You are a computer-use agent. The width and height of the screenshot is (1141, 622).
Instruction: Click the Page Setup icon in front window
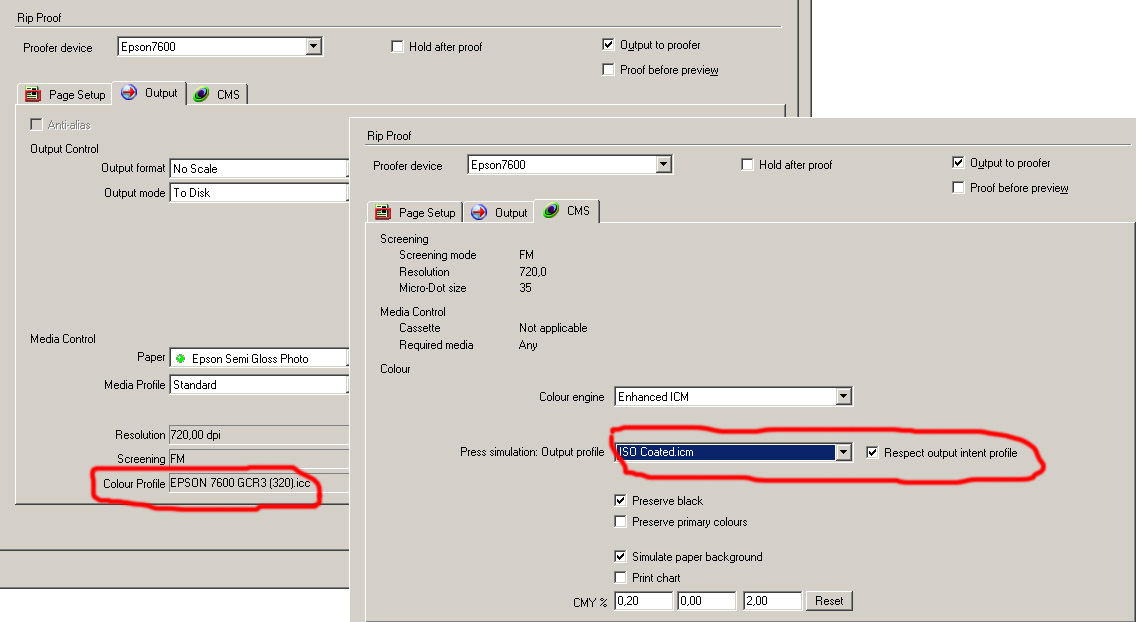(x=383, y=212)
